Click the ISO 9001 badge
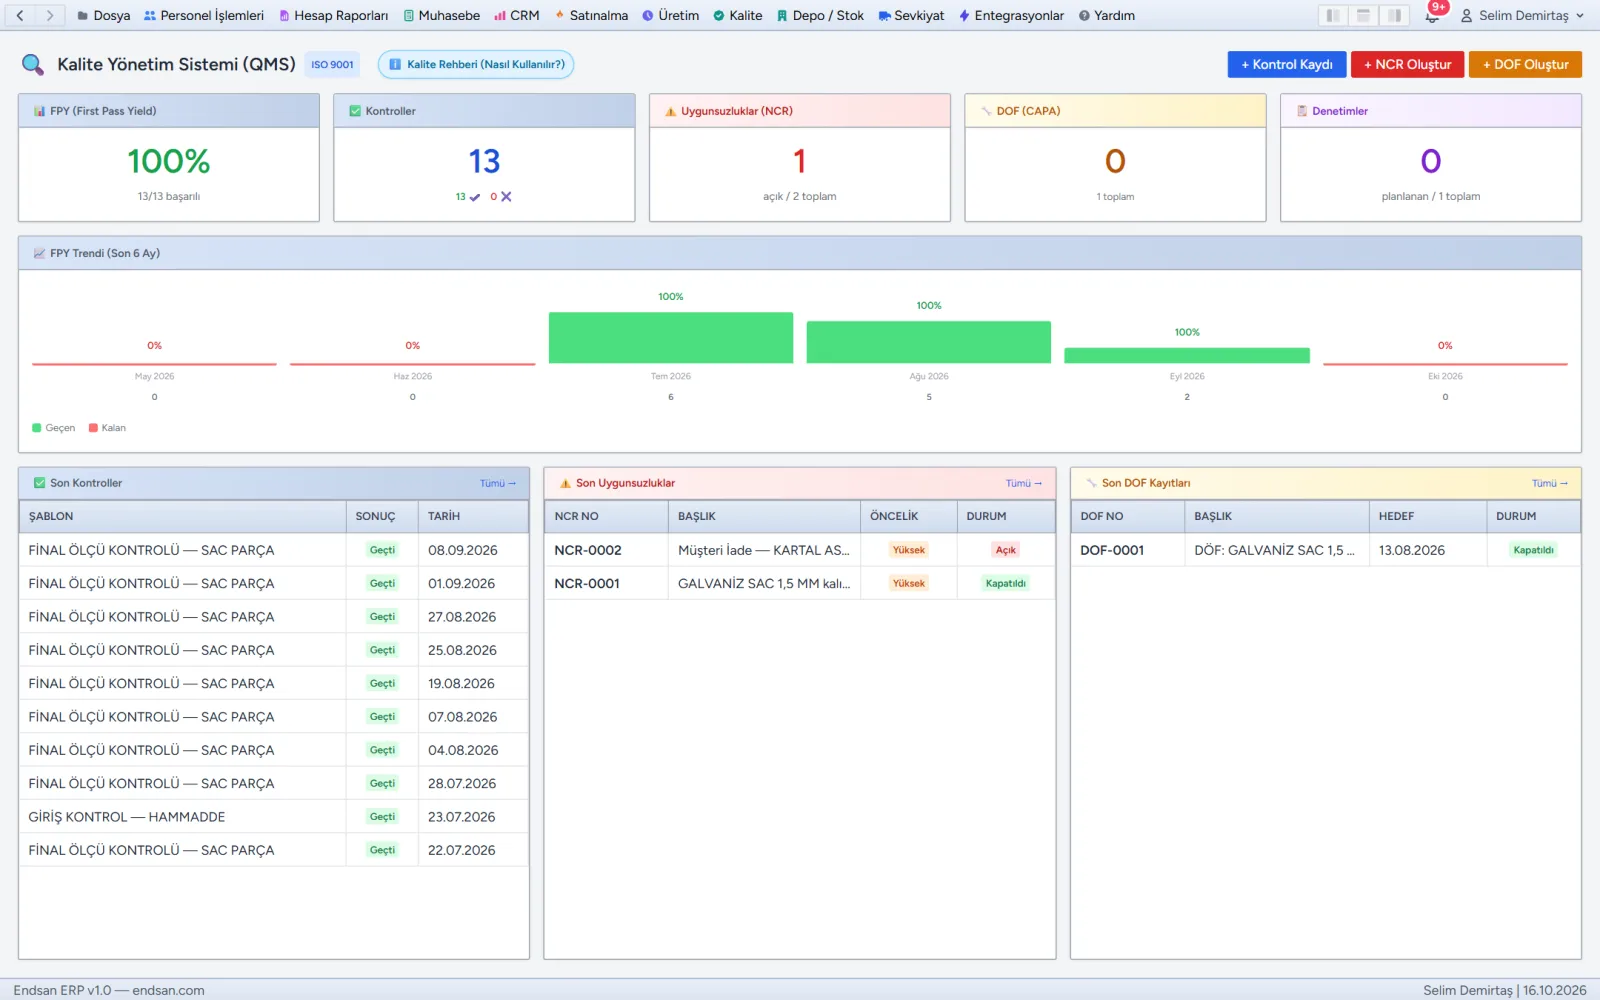Image resolution: width=1600 pixels, height=1000 pixels. tap(332, 64)
